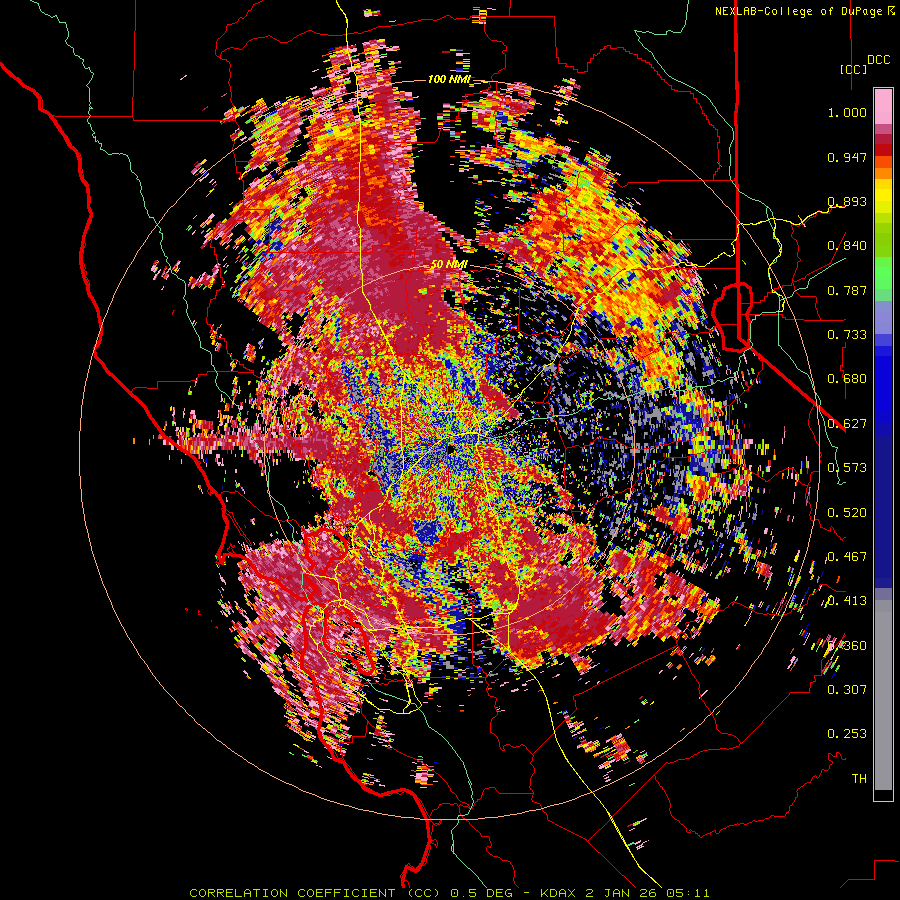Pick the light pink swatch beside 1.000
900x900 pixels.
point(883,107)
